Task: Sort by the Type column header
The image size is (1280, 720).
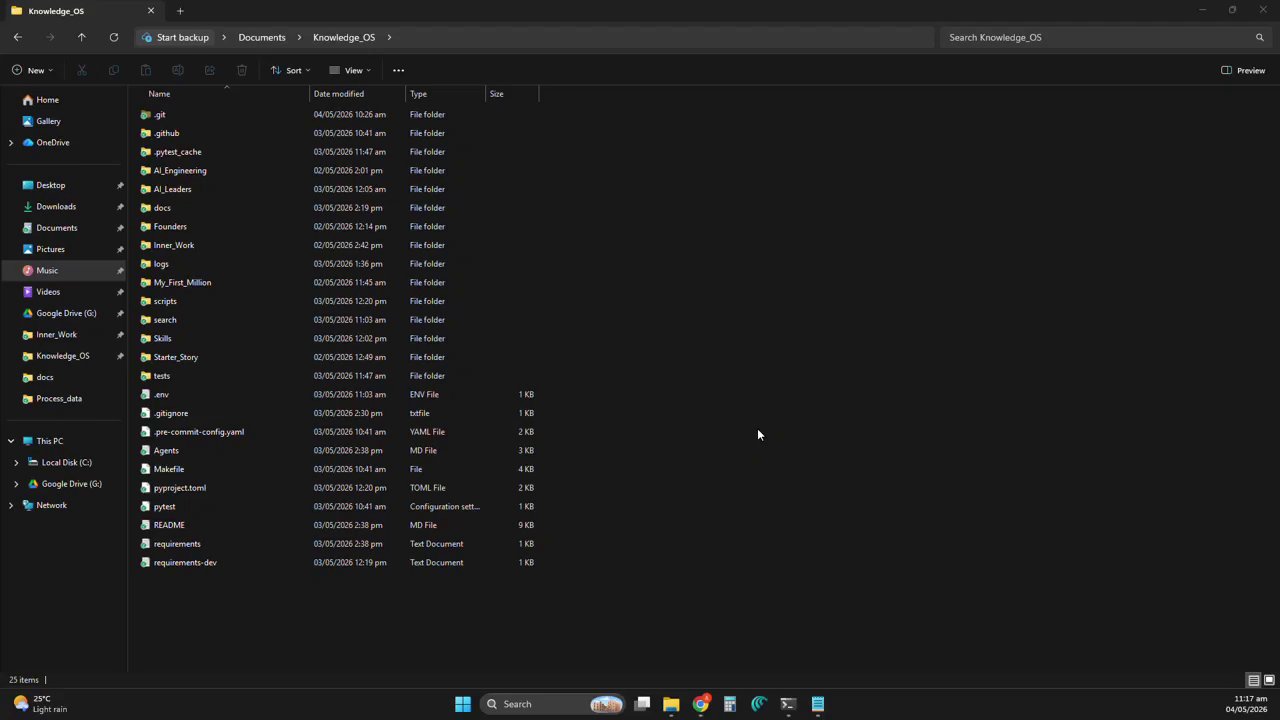Action: click(x=418, y=94)
